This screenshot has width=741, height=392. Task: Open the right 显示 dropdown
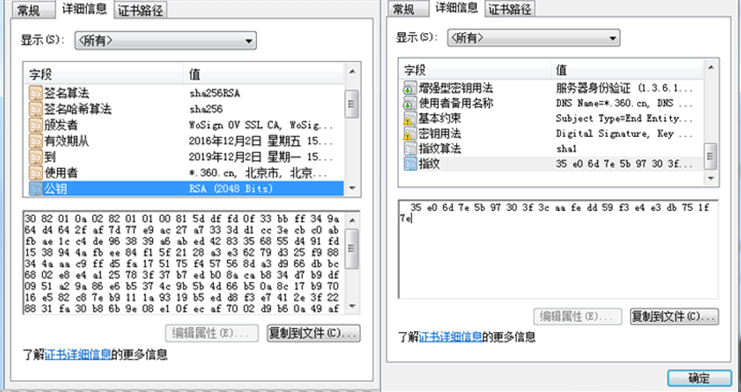(x=534, y=38)
